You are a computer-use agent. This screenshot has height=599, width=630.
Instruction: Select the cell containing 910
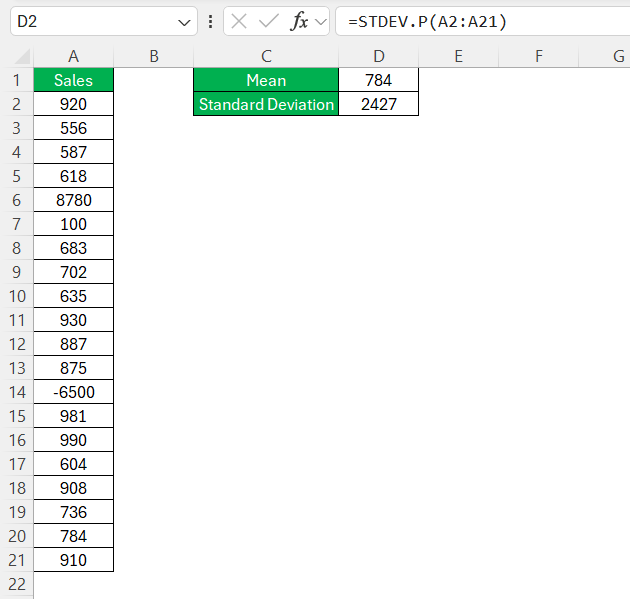coord(74,560)
